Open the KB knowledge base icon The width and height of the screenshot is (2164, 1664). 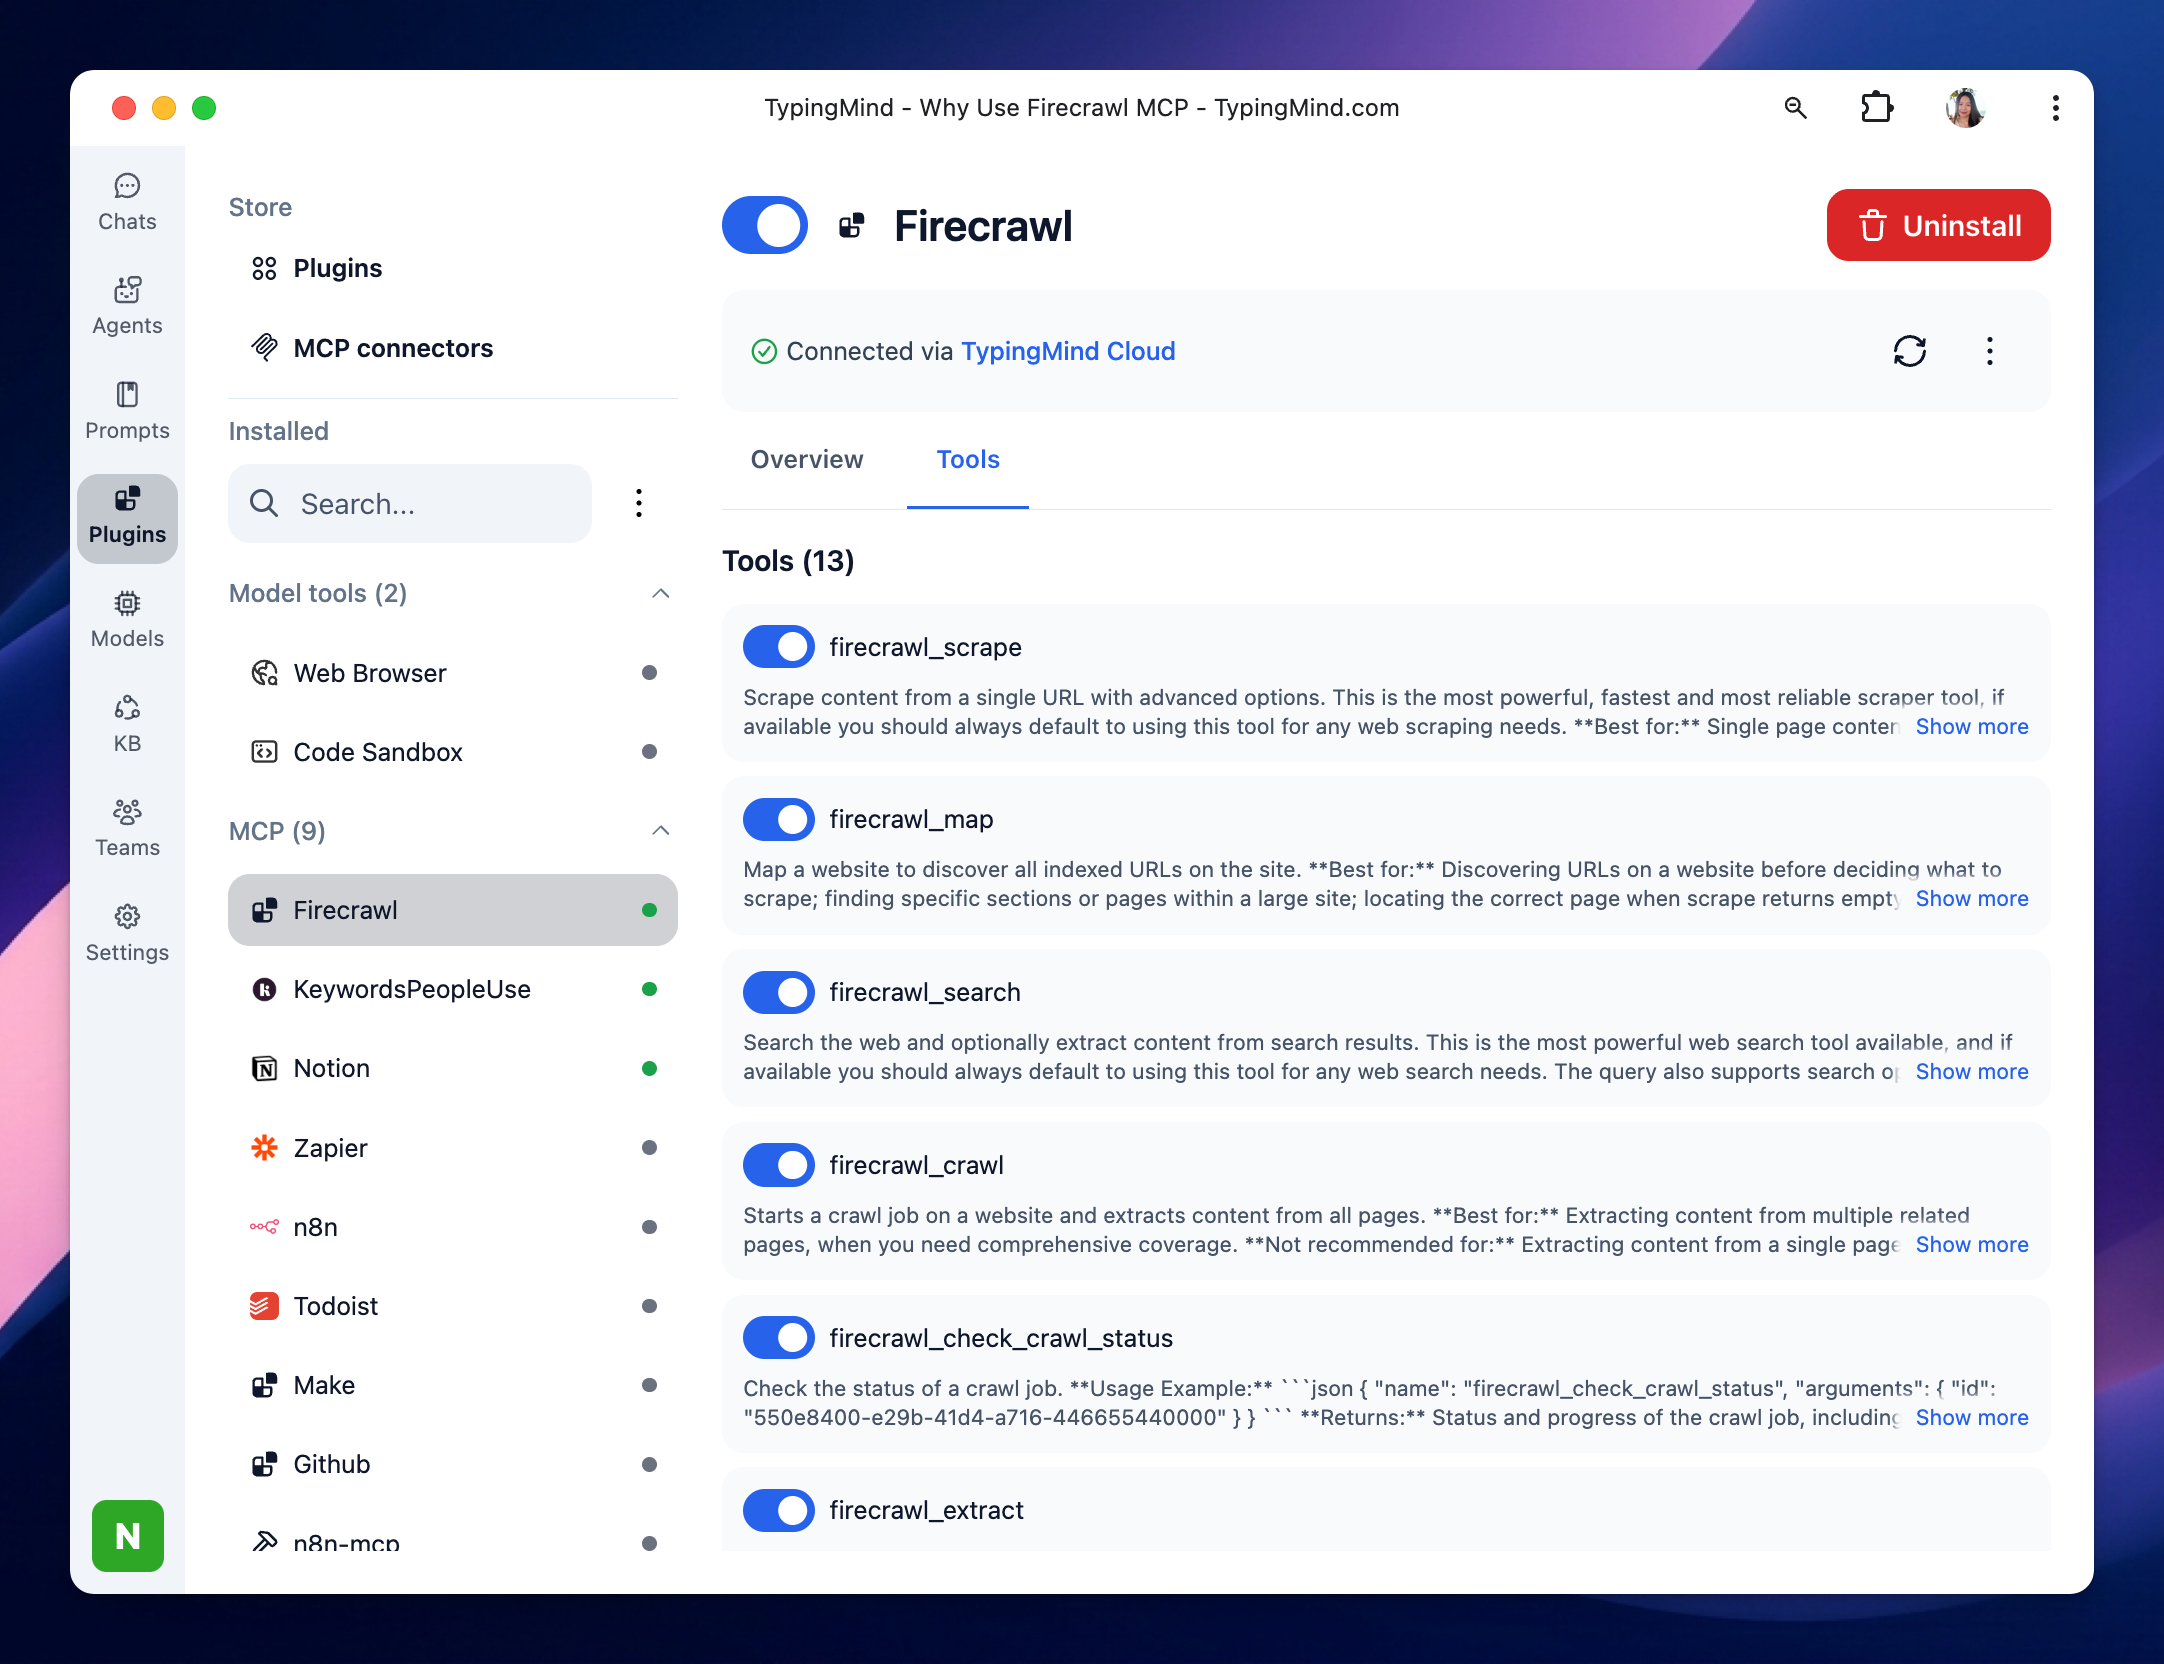[127, 724]
